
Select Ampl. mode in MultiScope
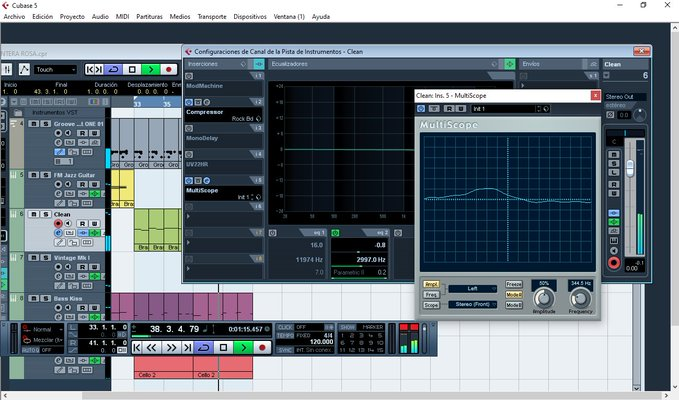[x=431, y=284]
